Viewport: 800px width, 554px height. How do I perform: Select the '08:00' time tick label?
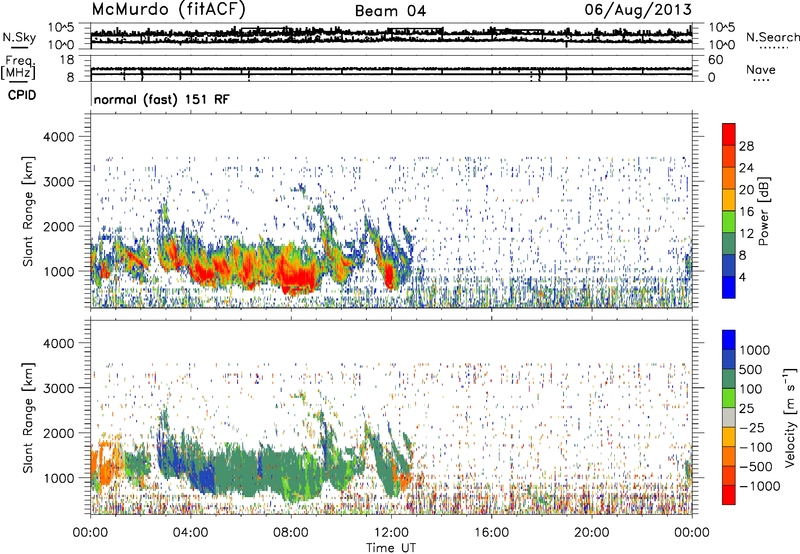click(291, 533)
